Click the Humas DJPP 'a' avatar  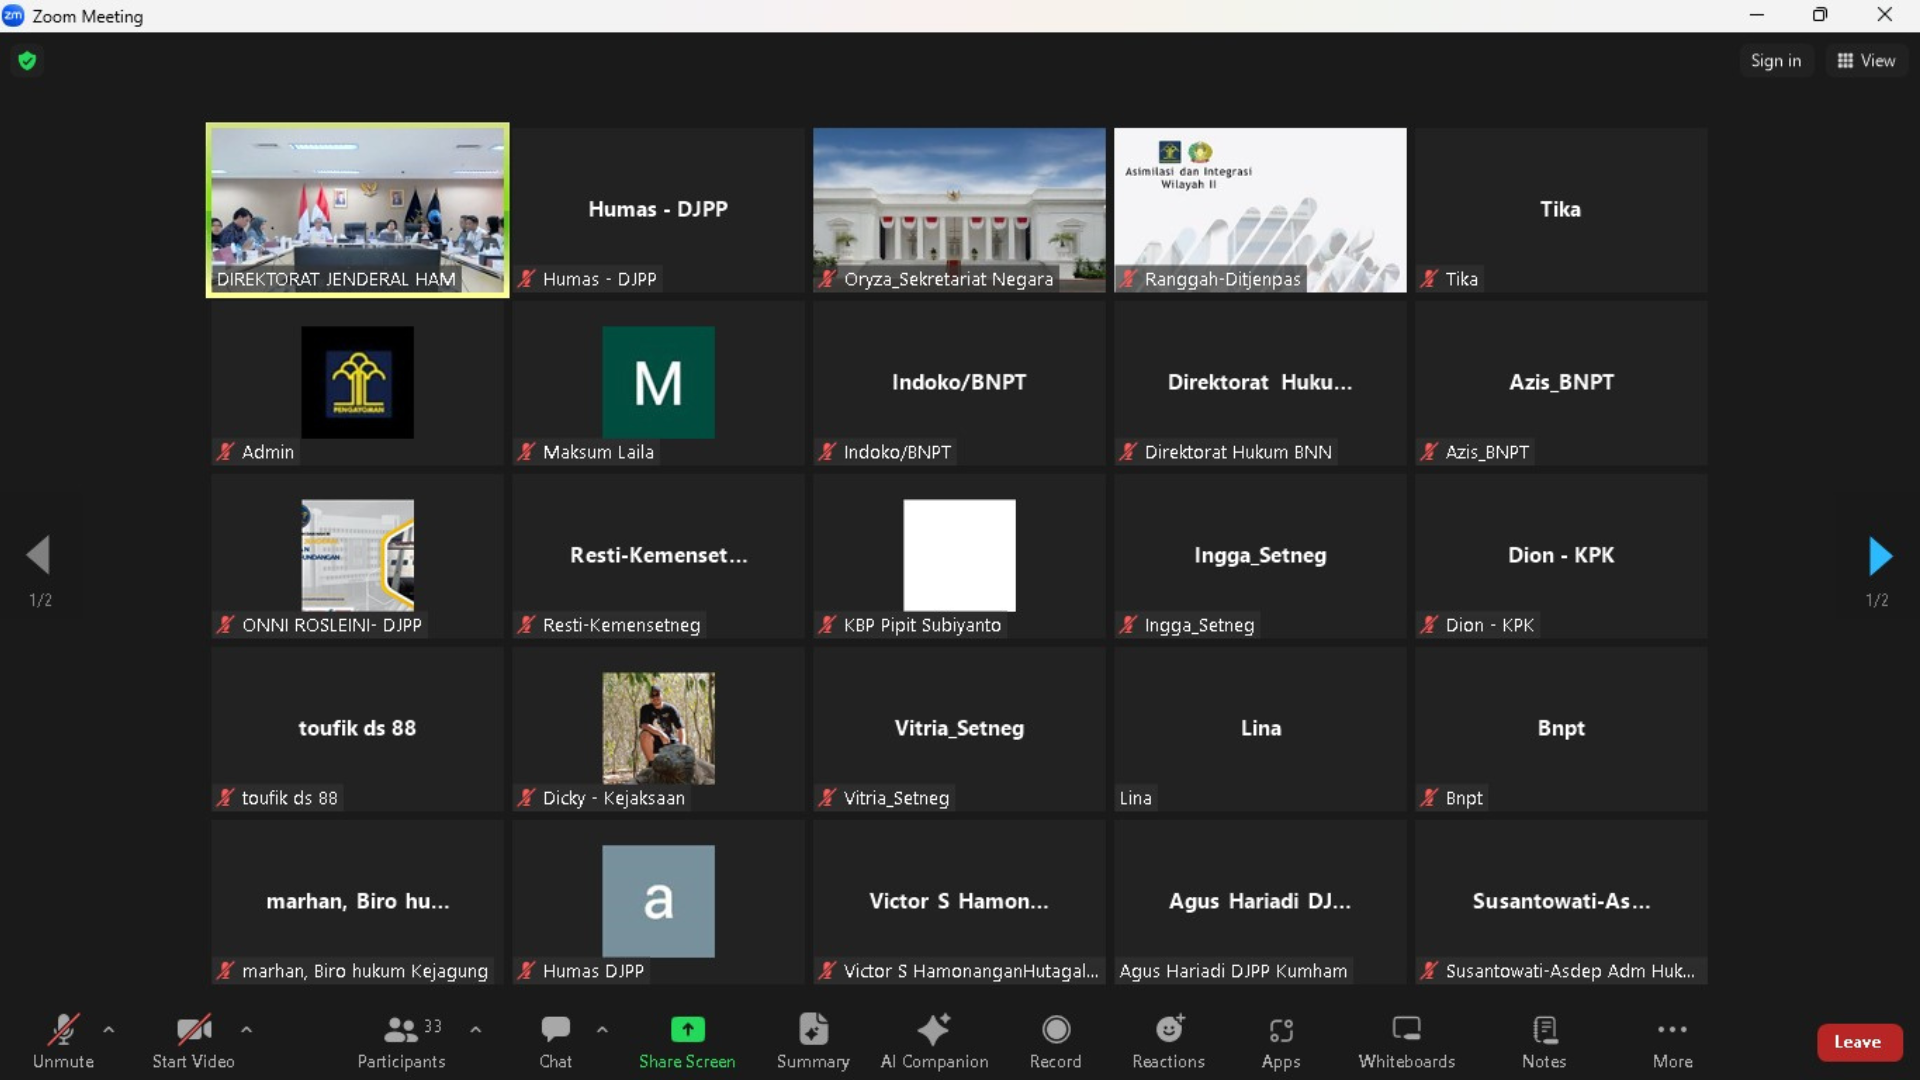[x=658, y=901]
